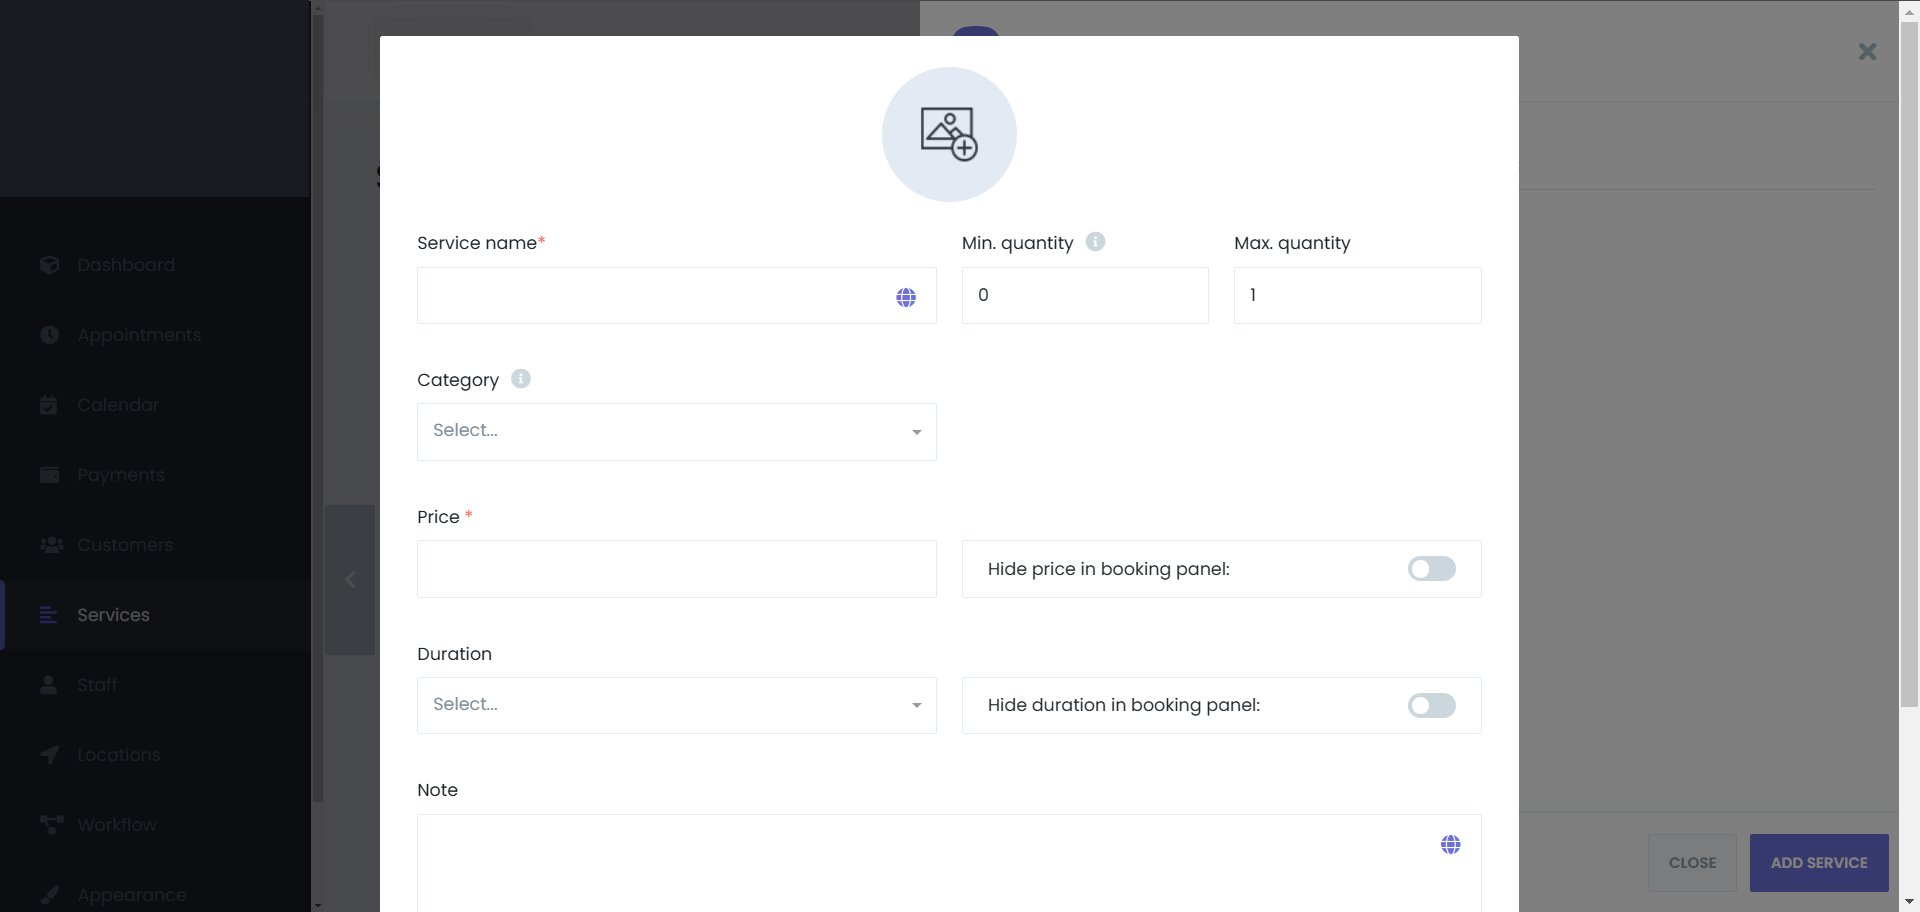This screenshot has height=912, width=1920.
Task: Toggle Hide duration in booking panel switch
Action: point(1431,706)
